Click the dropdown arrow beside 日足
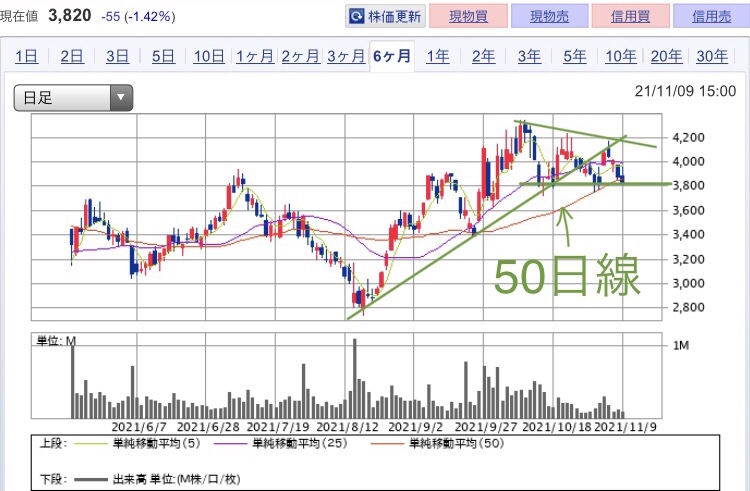Screen dimensions: 750x491 (121, 98)
